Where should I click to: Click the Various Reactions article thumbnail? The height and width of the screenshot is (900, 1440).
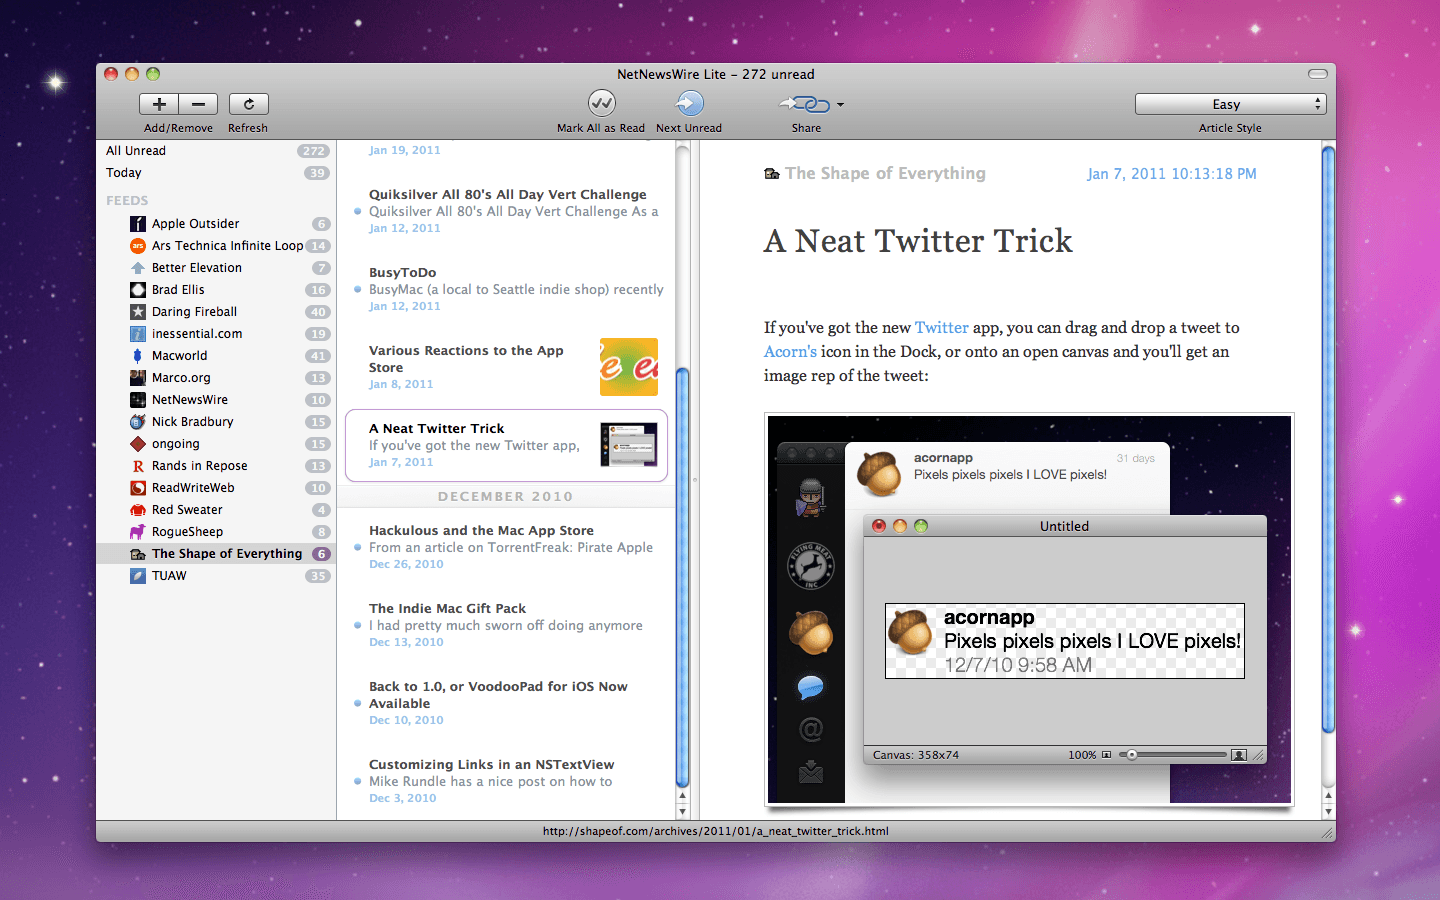tap(629, 367)
